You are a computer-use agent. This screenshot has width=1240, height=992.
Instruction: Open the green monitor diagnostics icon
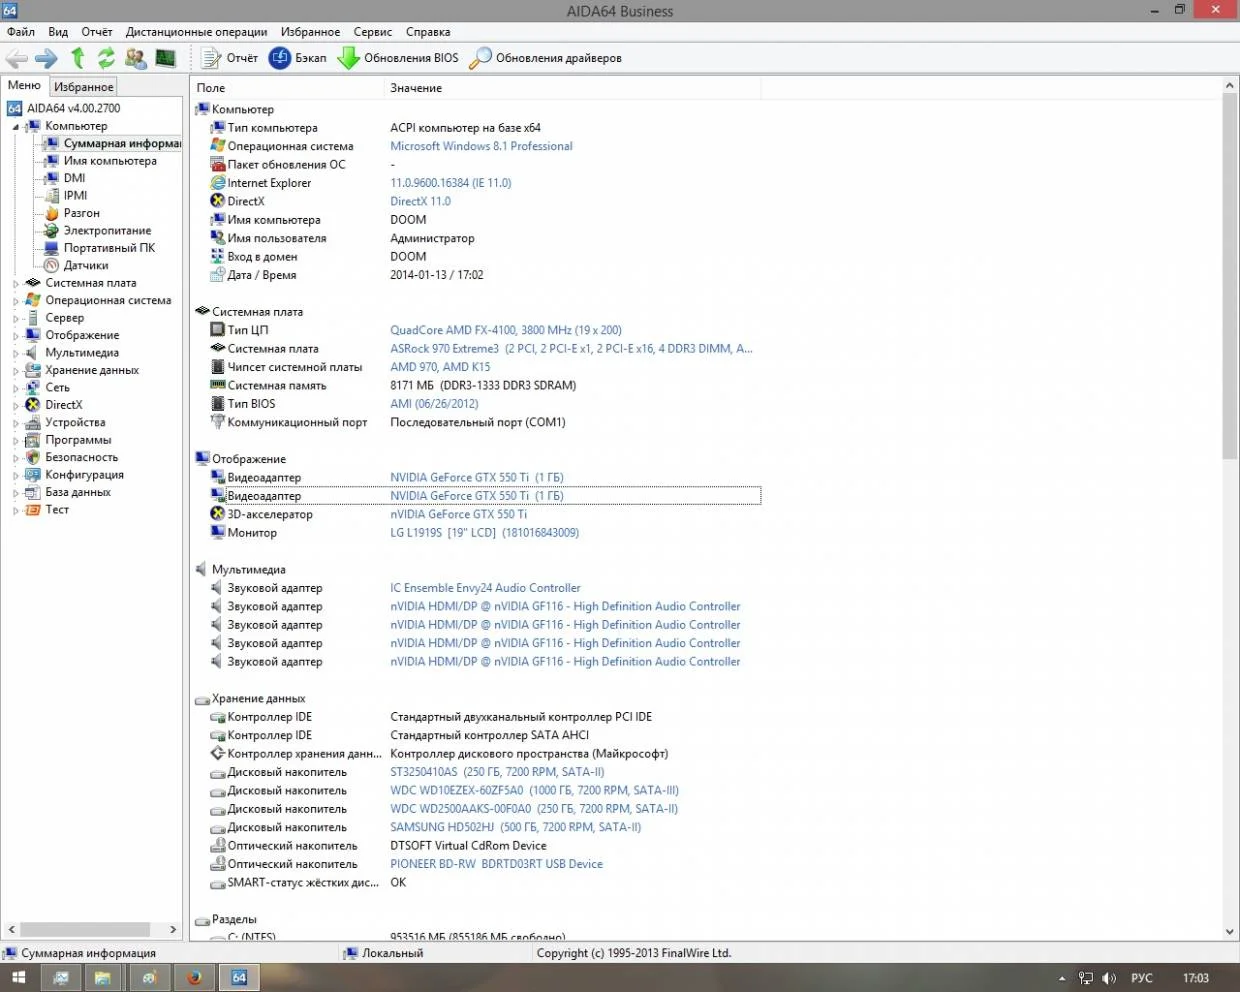[x=165, y=58]
